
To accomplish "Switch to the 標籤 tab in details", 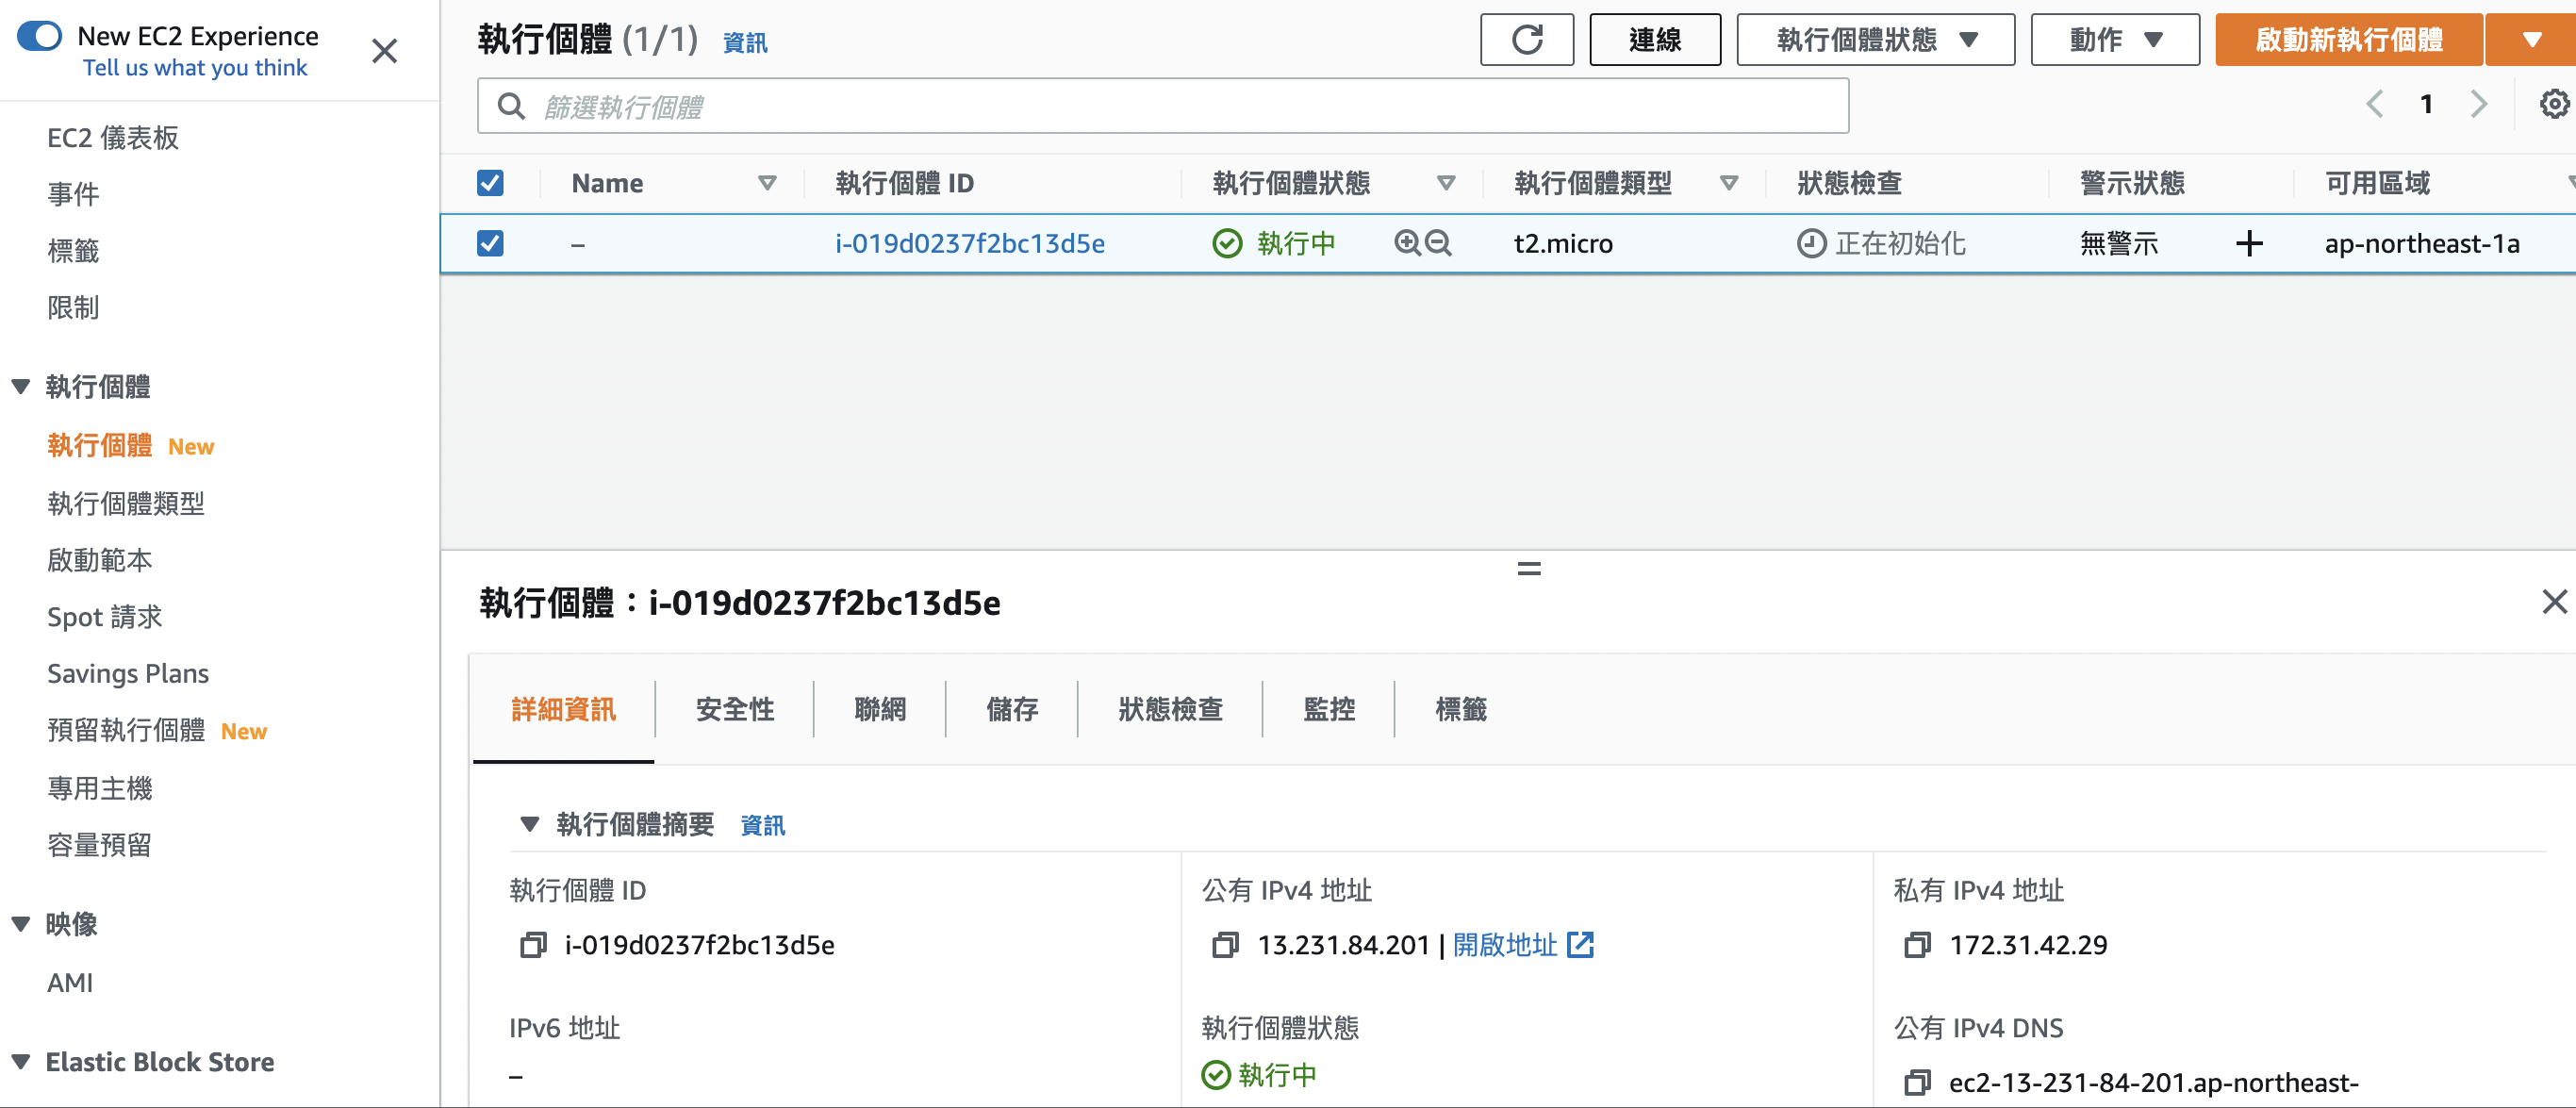I will click(1461, 709).
